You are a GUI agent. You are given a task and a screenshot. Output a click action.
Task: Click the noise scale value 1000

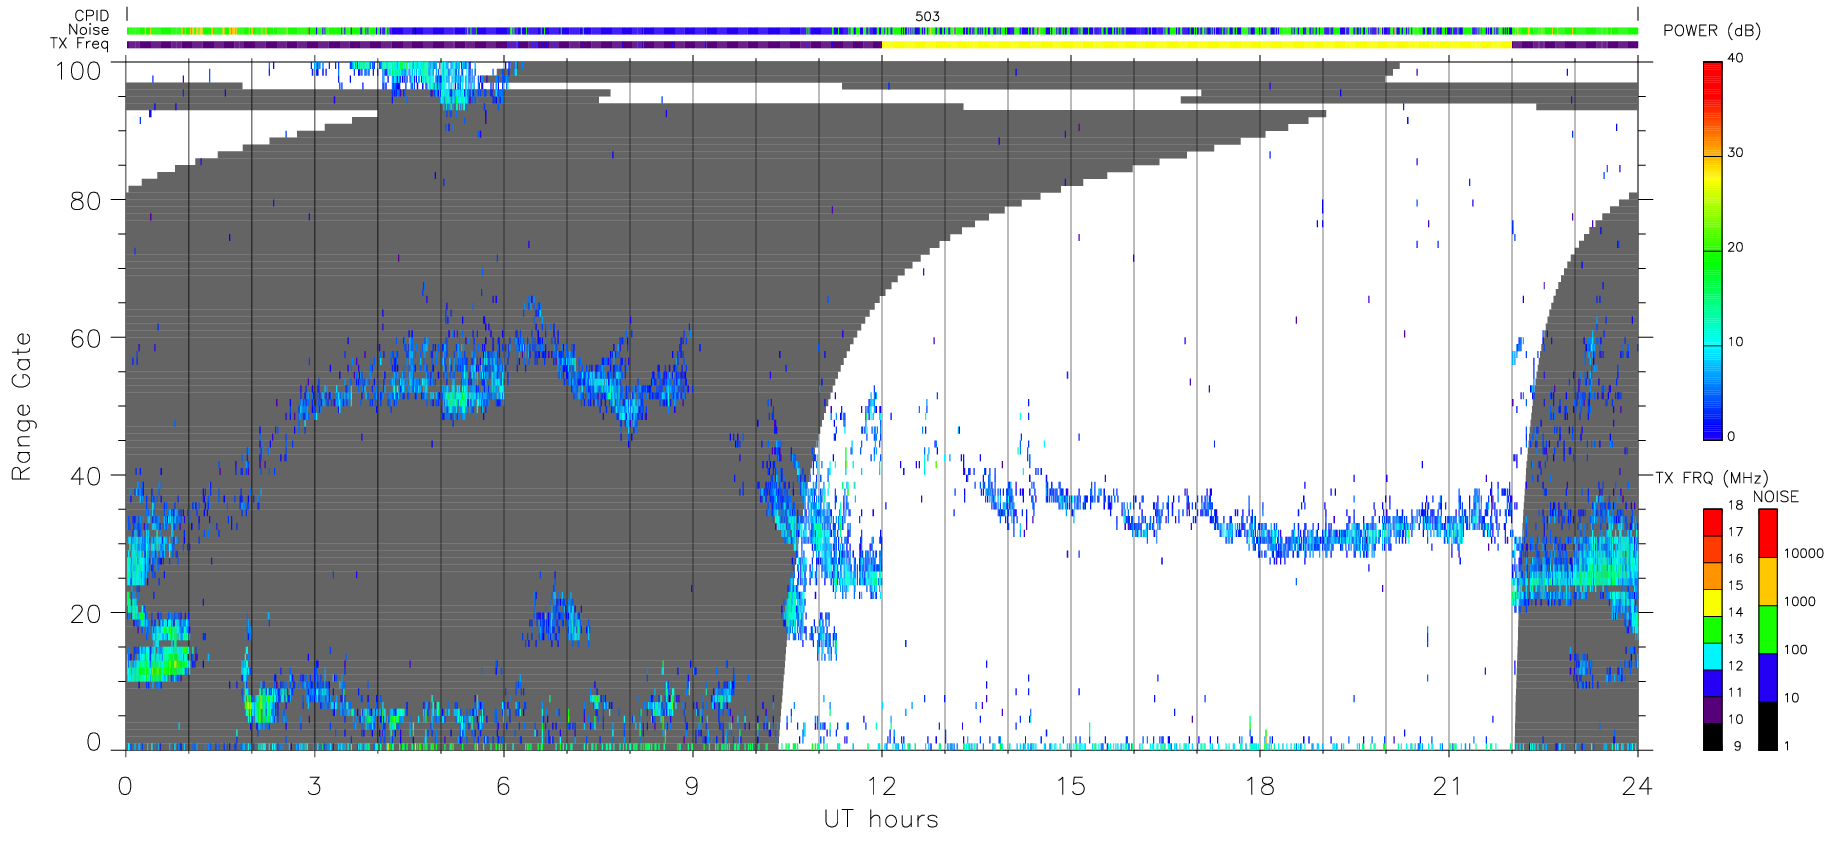click(x=1800, y=601)
